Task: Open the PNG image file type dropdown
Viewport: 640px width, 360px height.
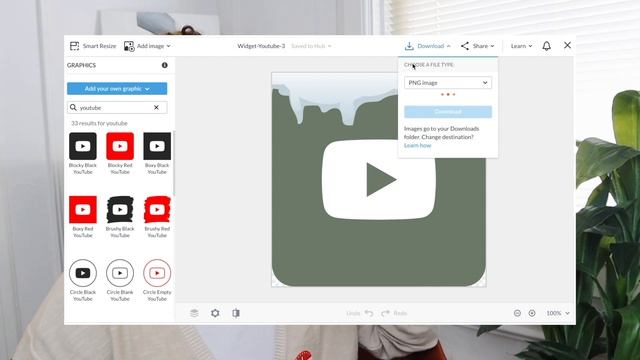Action: pyautogui.click(x=448, y=83)
